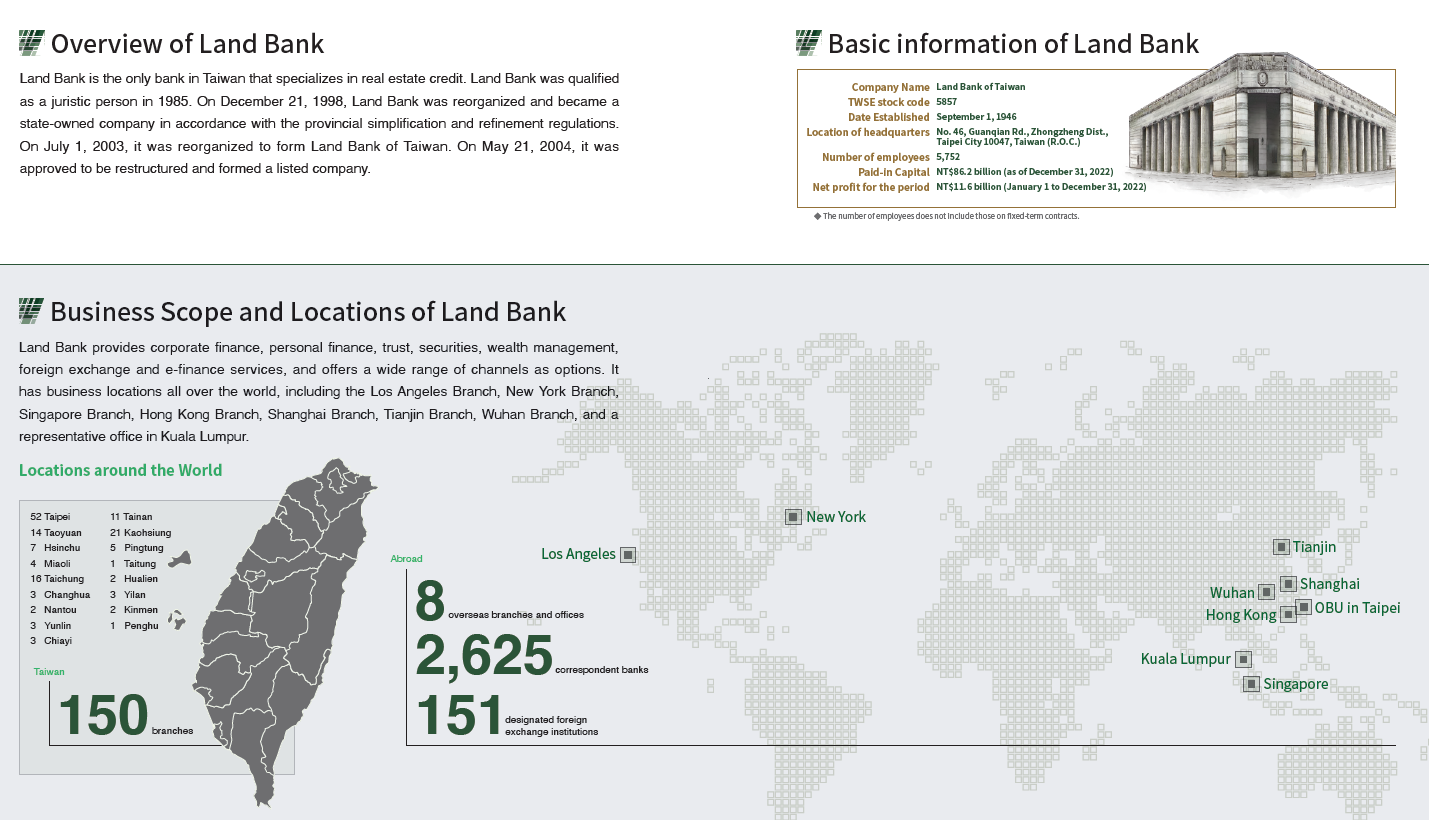Click the logo beside Basic information heading

tap(808, 43)
